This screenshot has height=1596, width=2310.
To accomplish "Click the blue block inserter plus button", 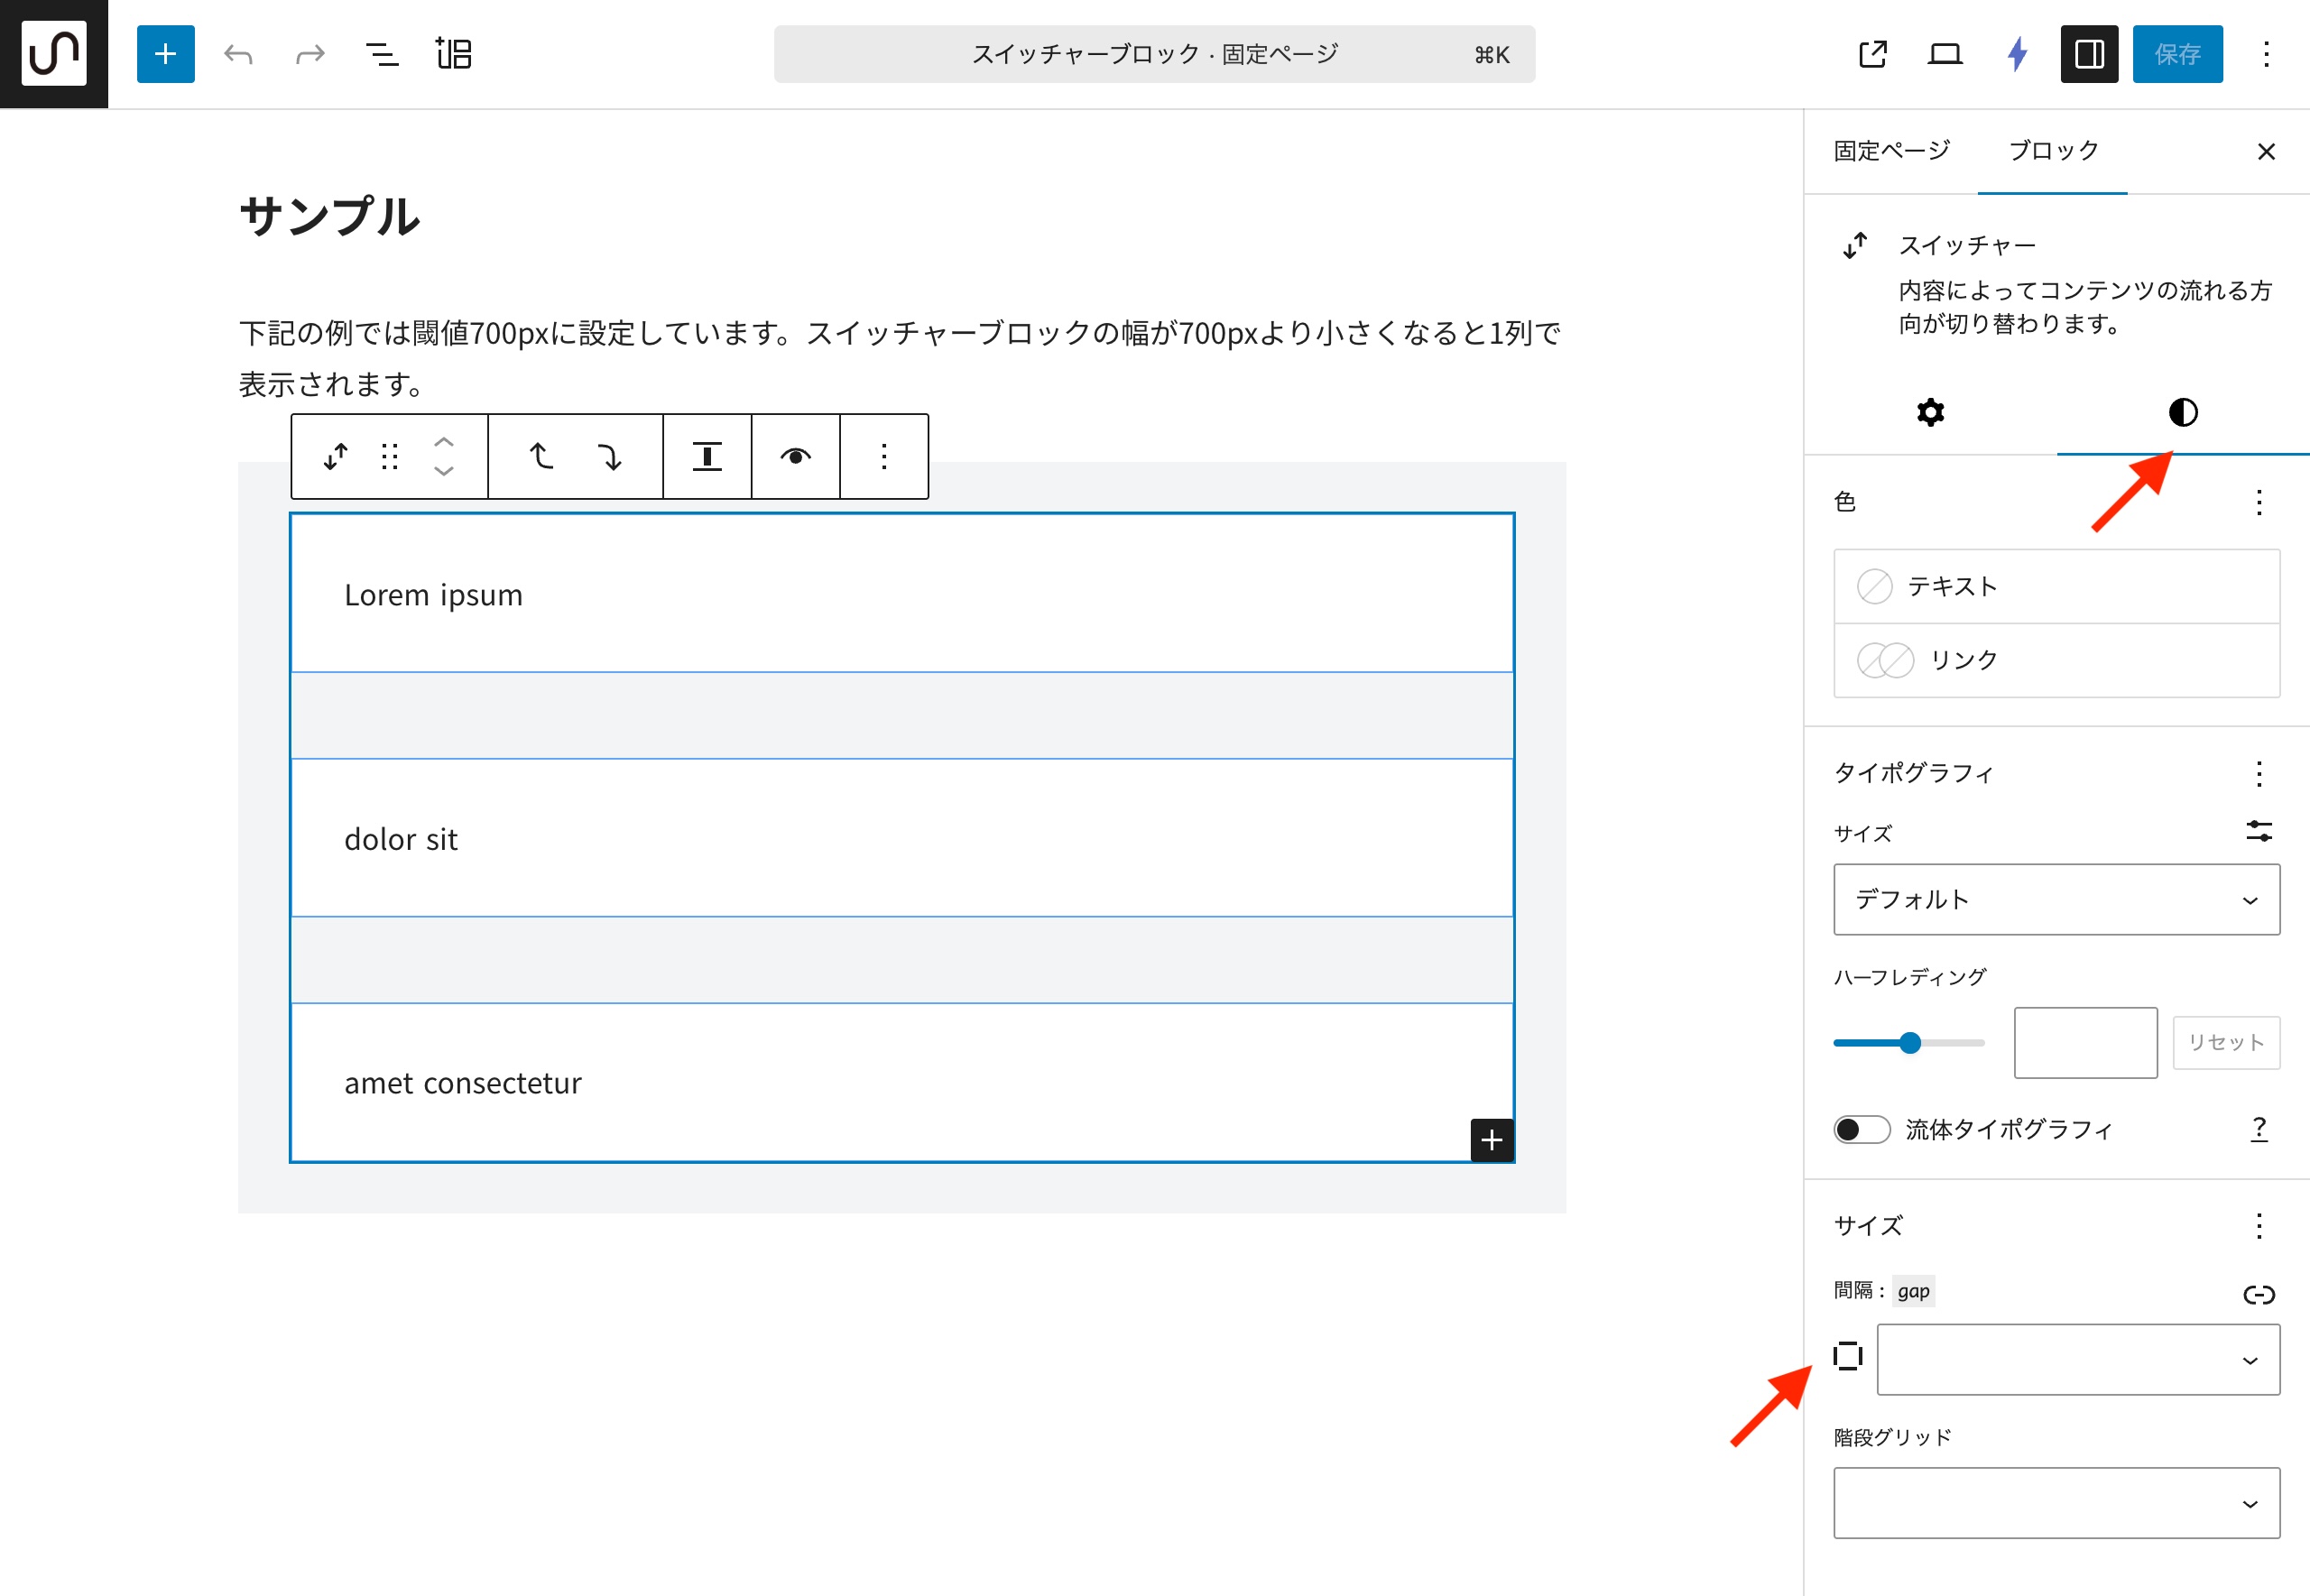I will pos(165,54).
